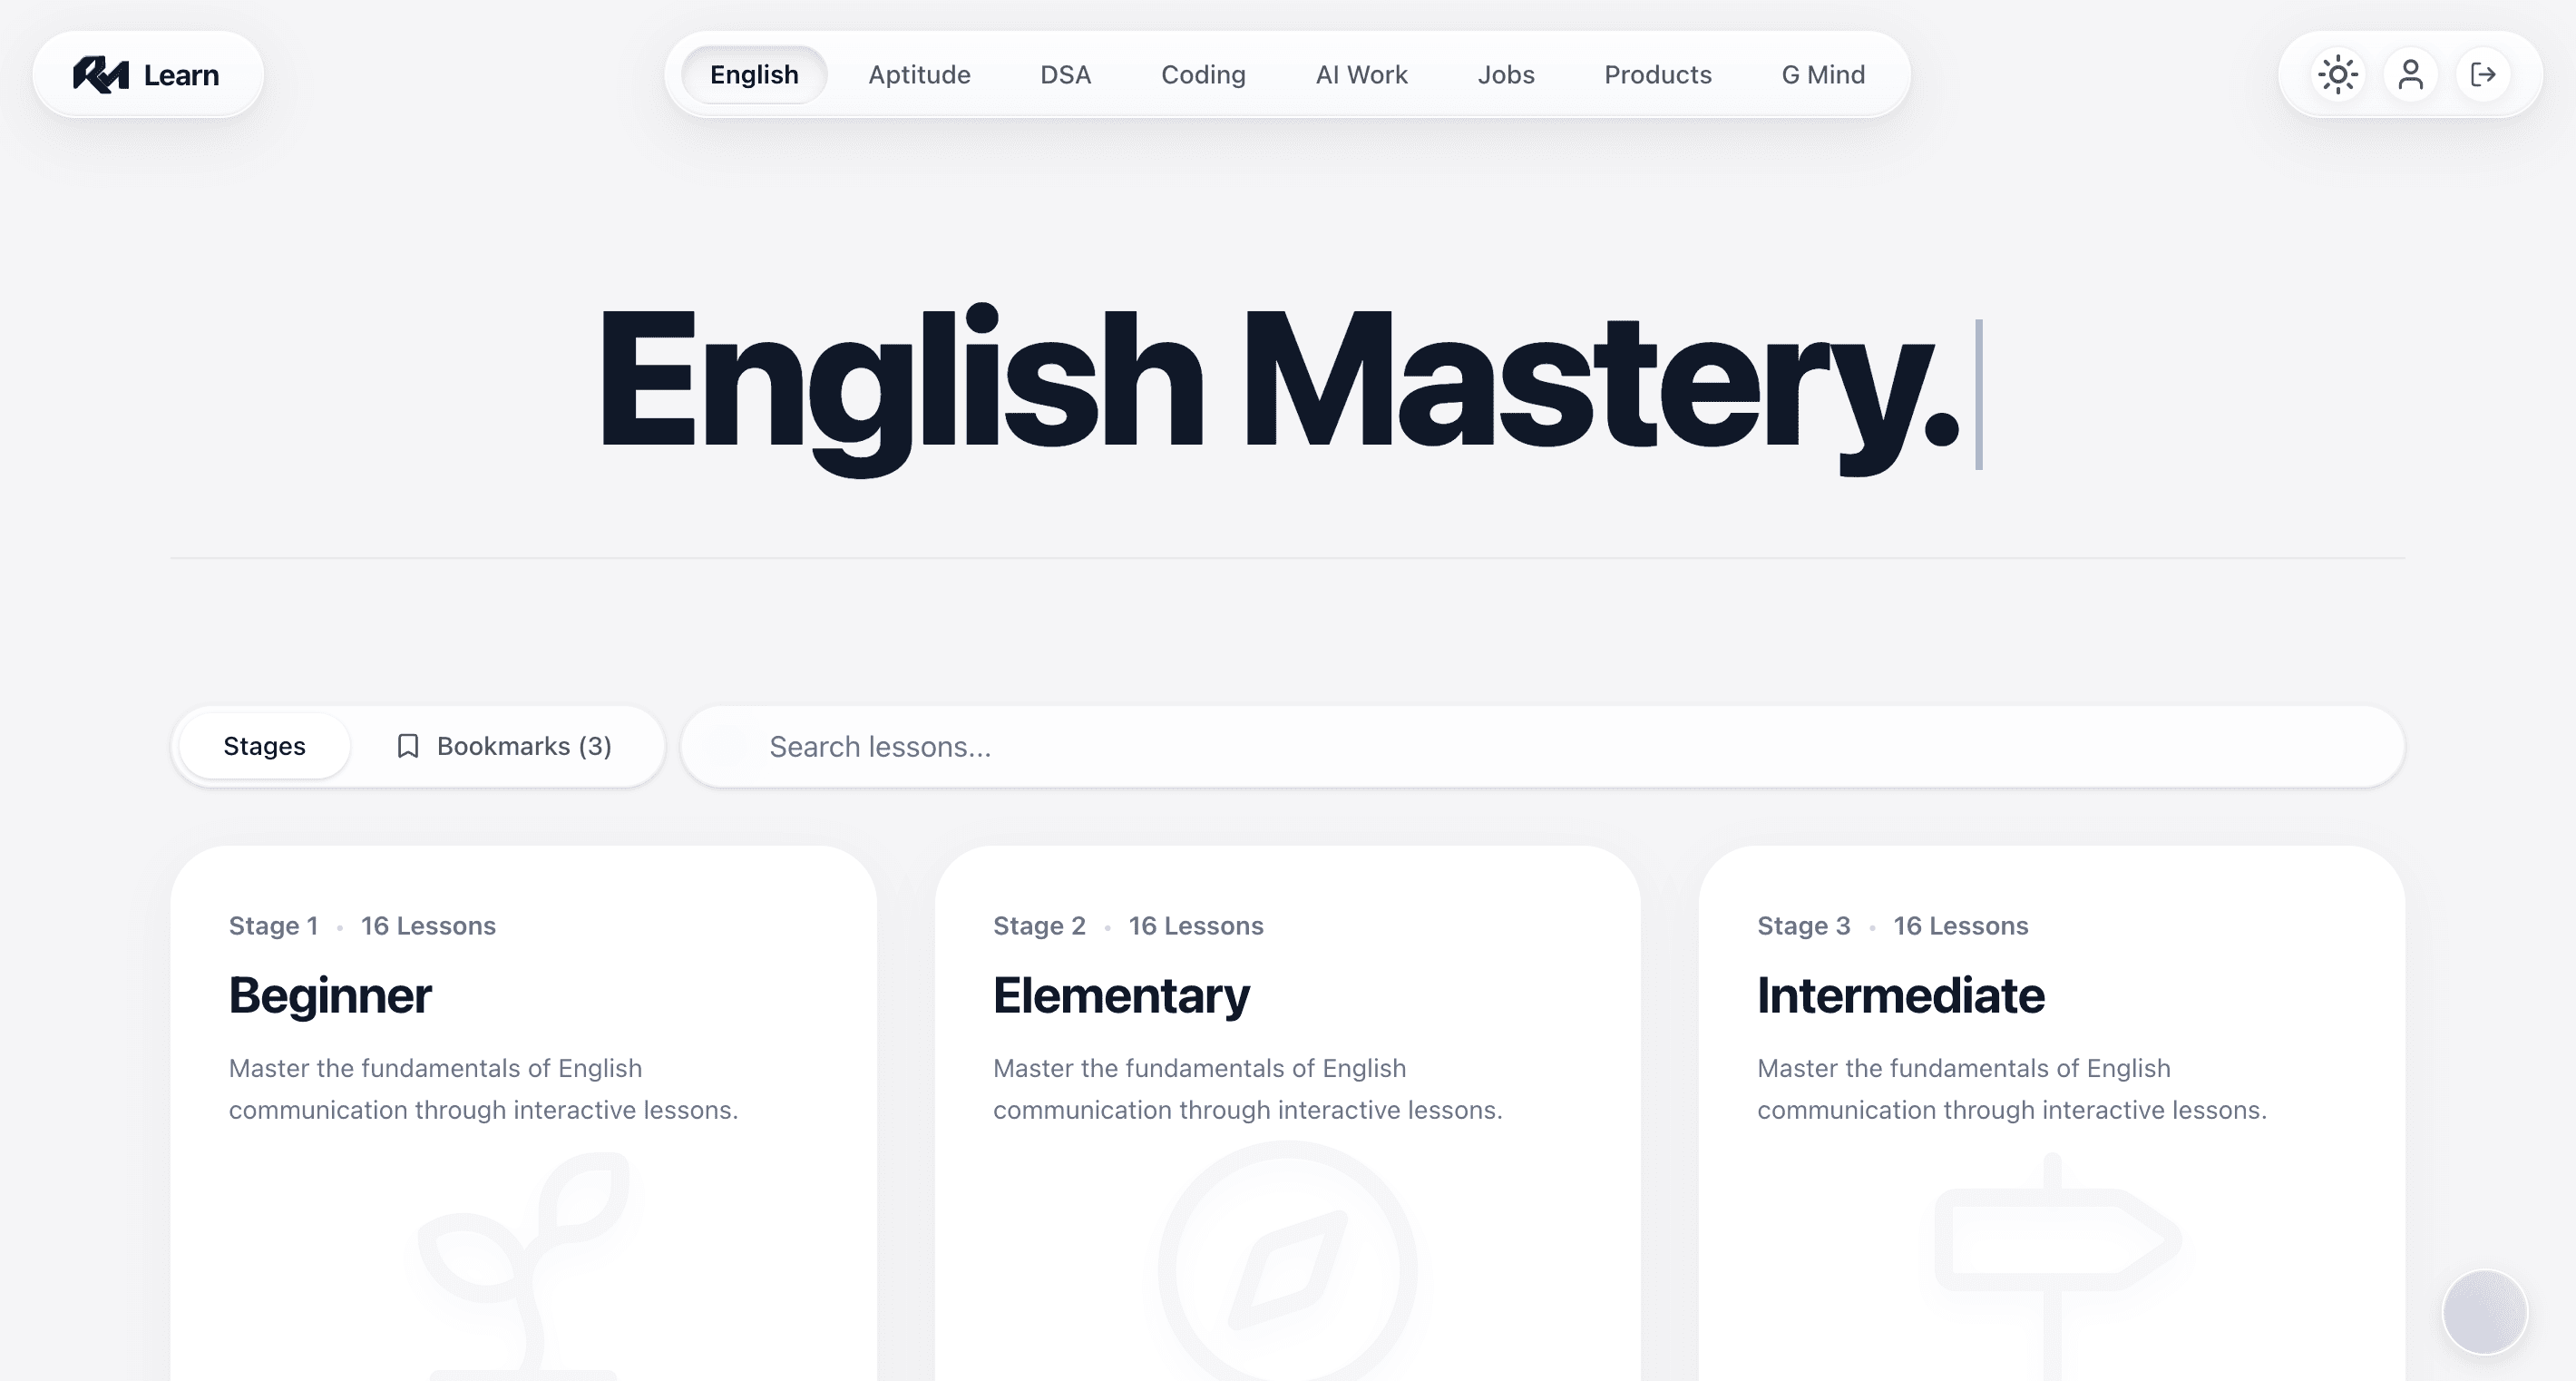Select the English nav tab
Image resolution: width=2576 pixels, height=1381 pixels.
tap(754, 75)
